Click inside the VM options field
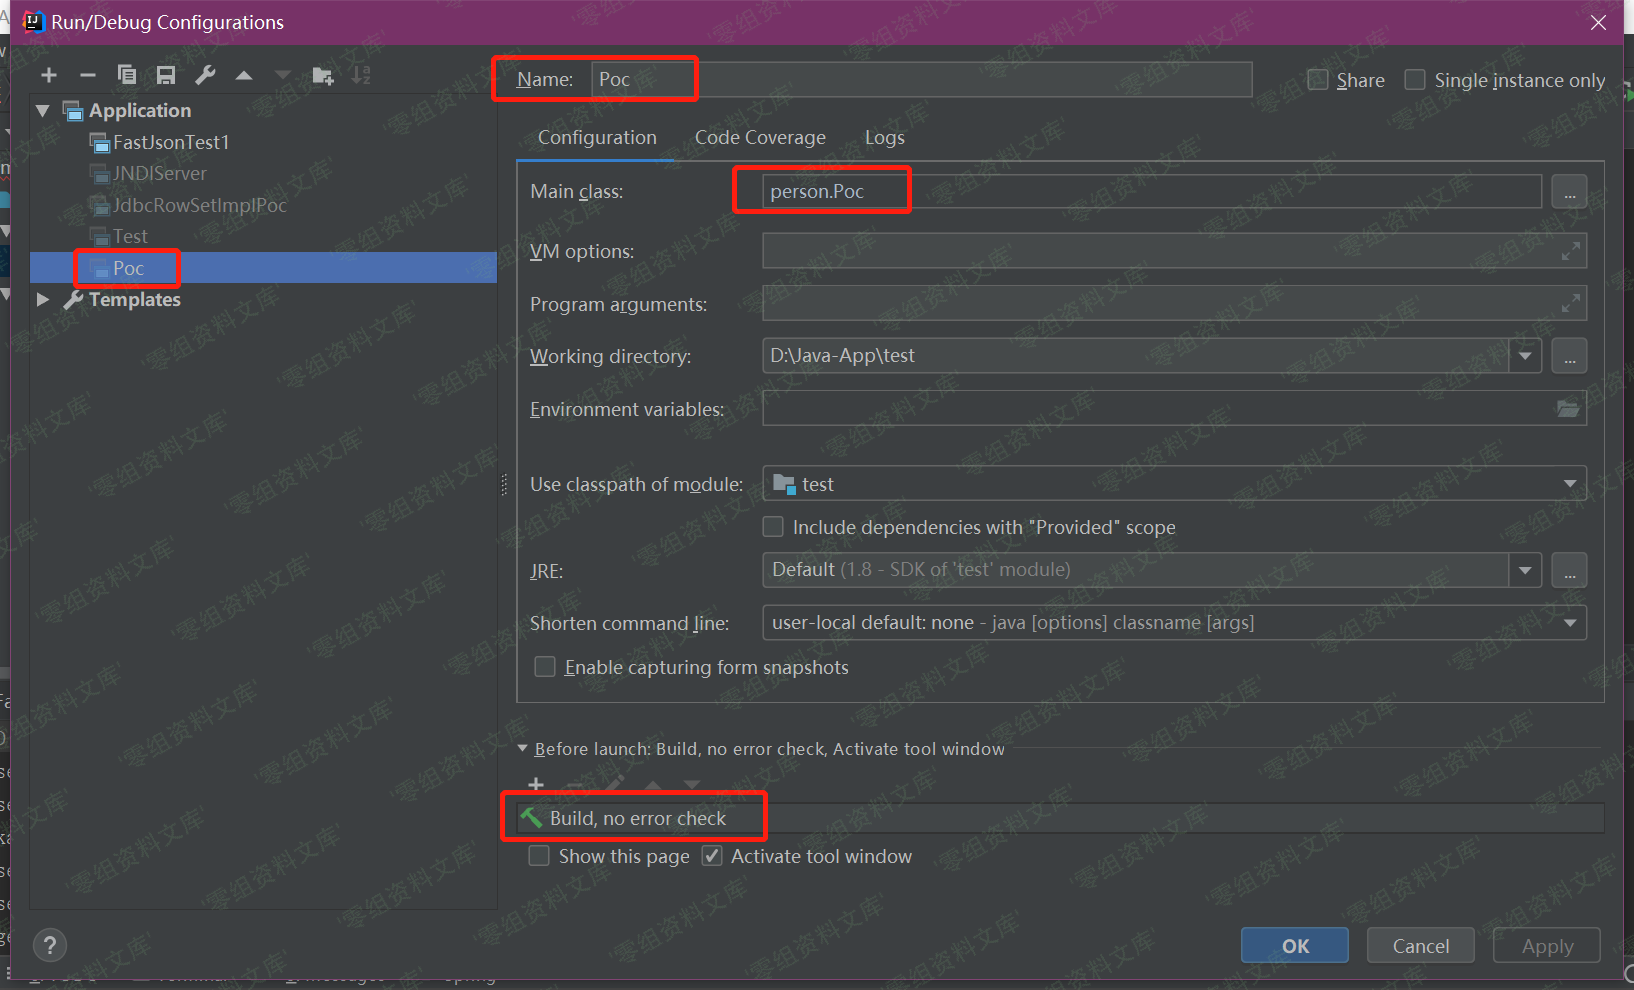The width and height of the screenshot is (1634, 990). coord(1160,251)
